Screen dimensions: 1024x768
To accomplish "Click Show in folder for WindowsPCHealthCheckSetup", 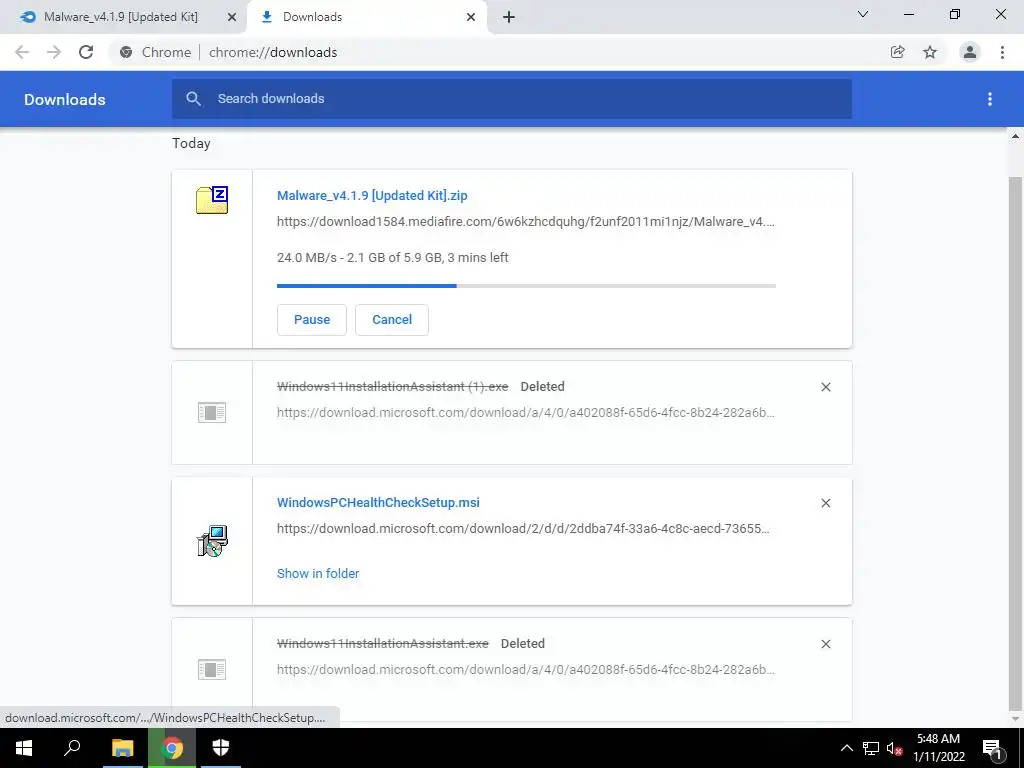I will click(318, 573).
